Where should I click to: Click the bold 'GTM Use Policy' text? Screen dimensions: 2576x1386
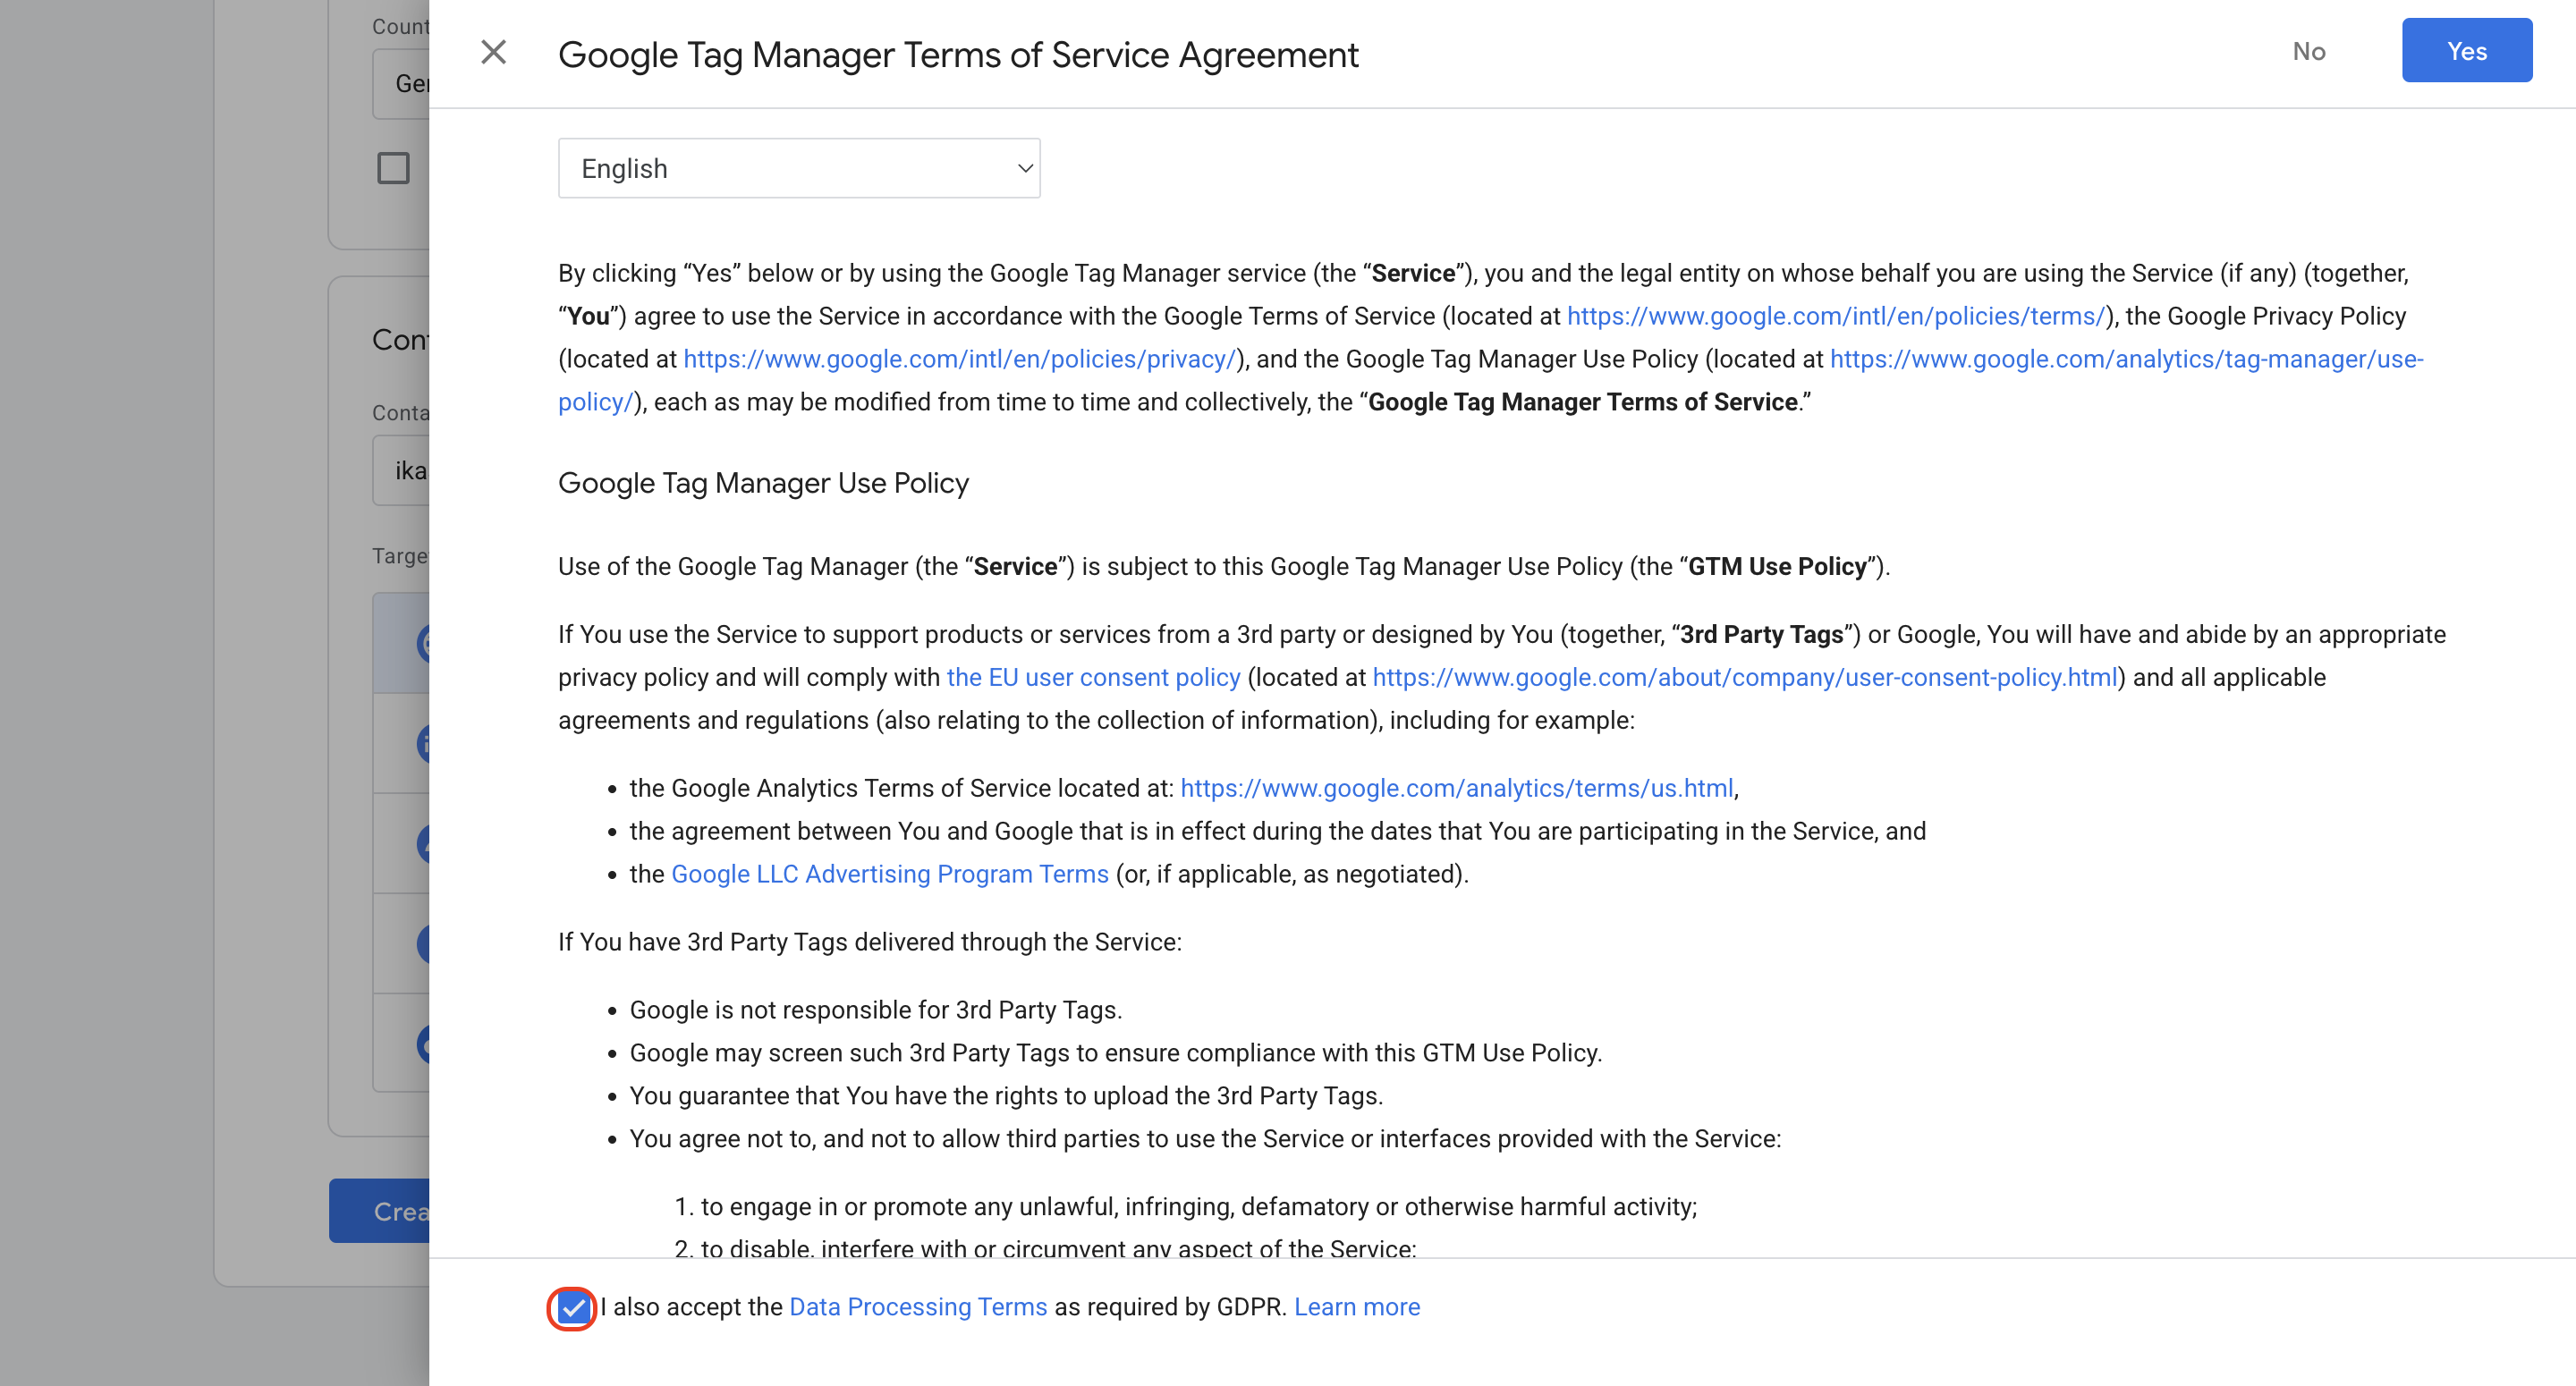[1777, 566]
